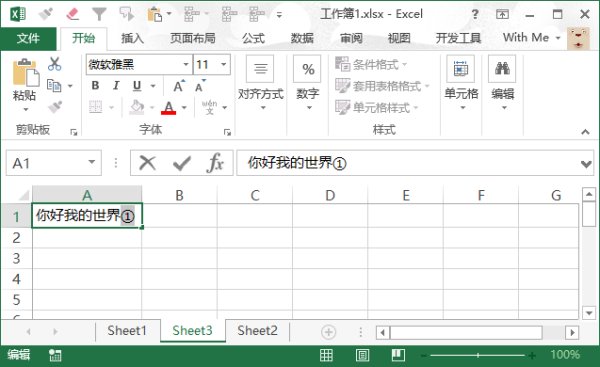Screen dimensions: 600x367
Task: Collapse the ribbon with the caret
Action: pos(585,132)
